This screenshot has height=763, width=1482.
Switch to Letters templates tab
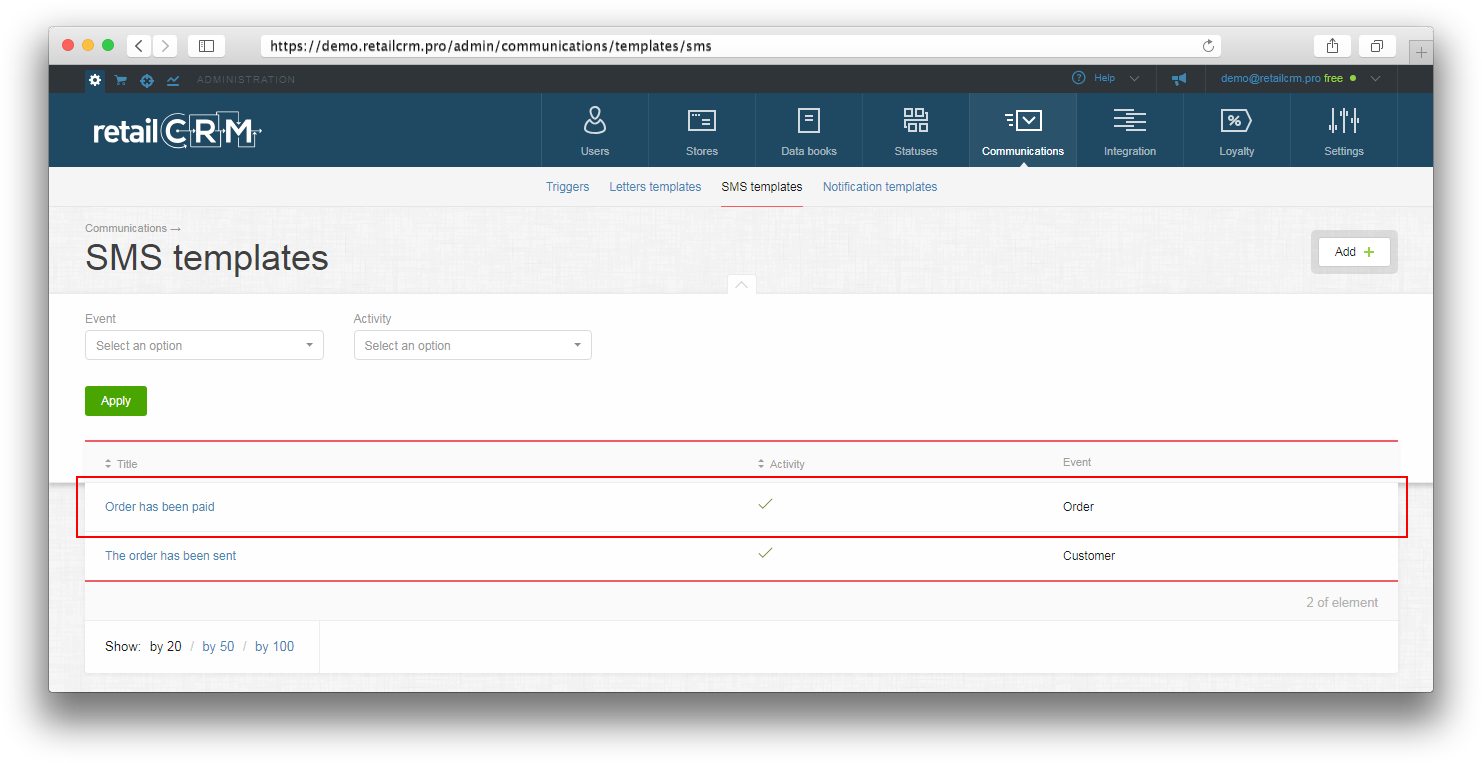pyautogui.click(x=655, y=187)
